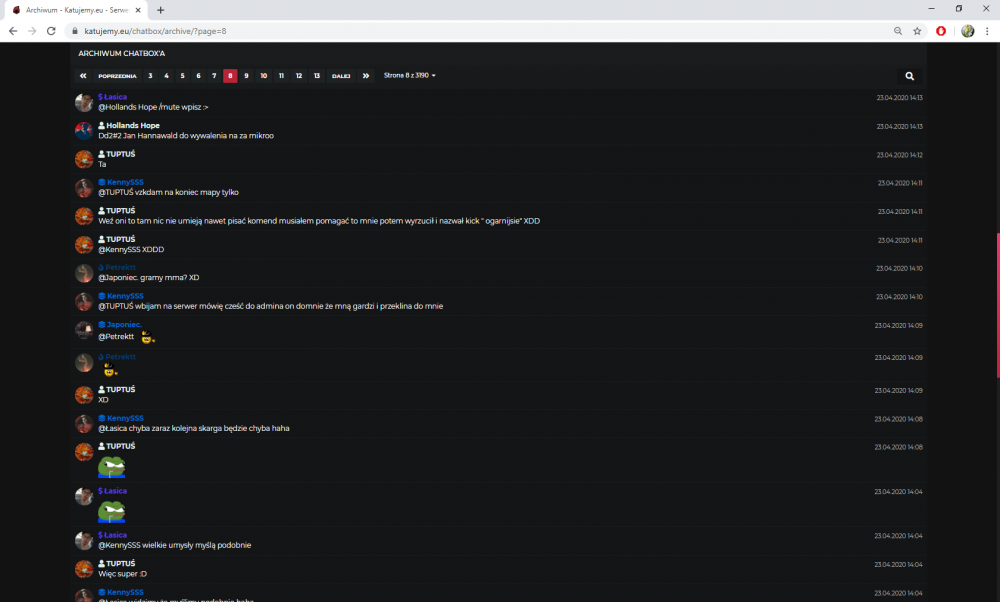Click ARCHIWUM CHATBOX'A heading
This screenshot has width=1000, height=602.
pyautogui.click(x=122, y=54)
